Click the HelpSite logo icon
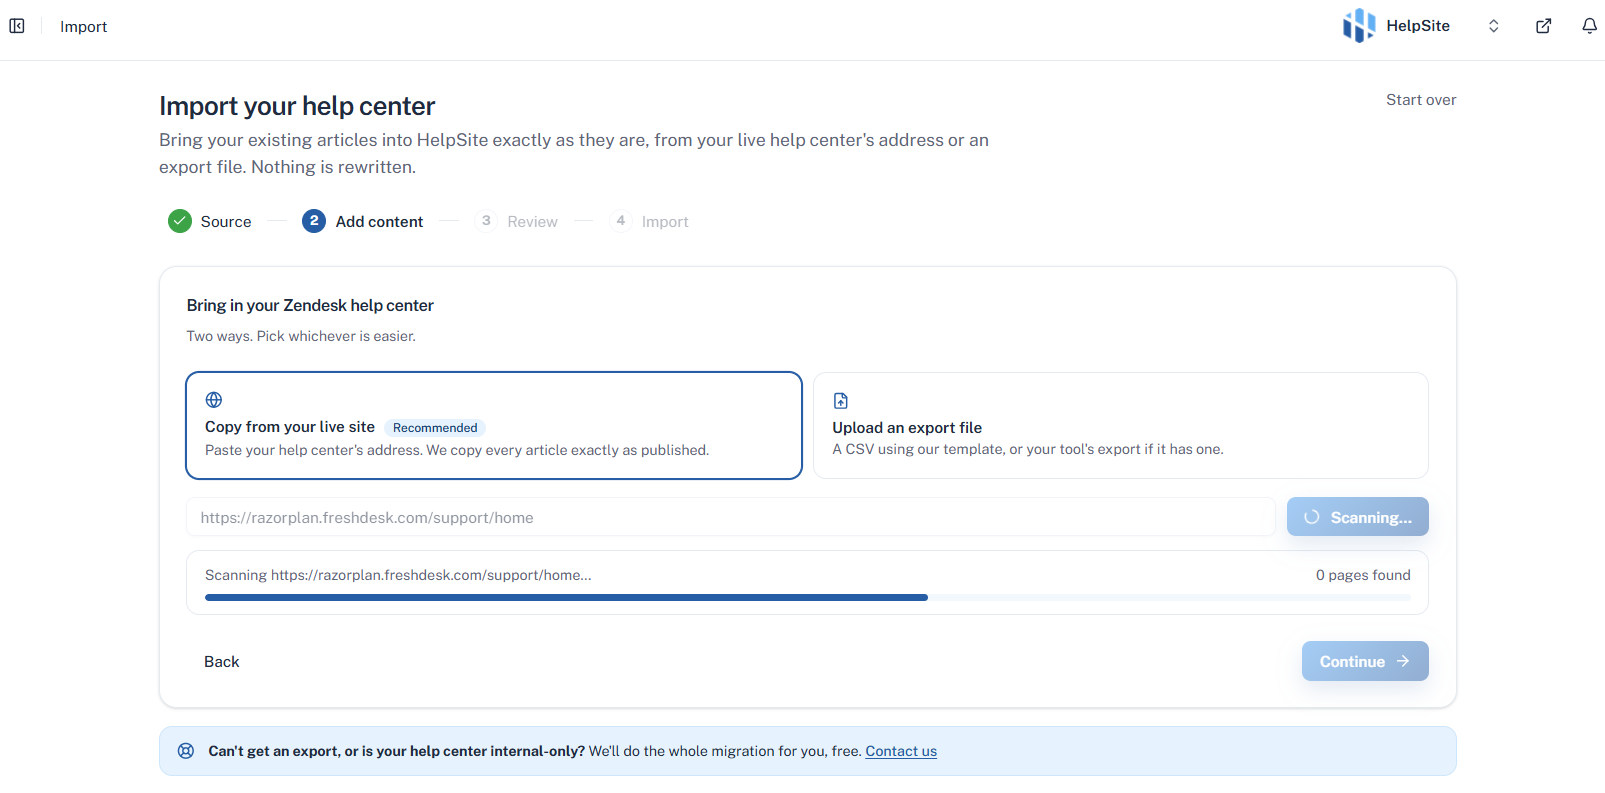This screenshot has height=793, width=1605. (x=1358, y=26)
